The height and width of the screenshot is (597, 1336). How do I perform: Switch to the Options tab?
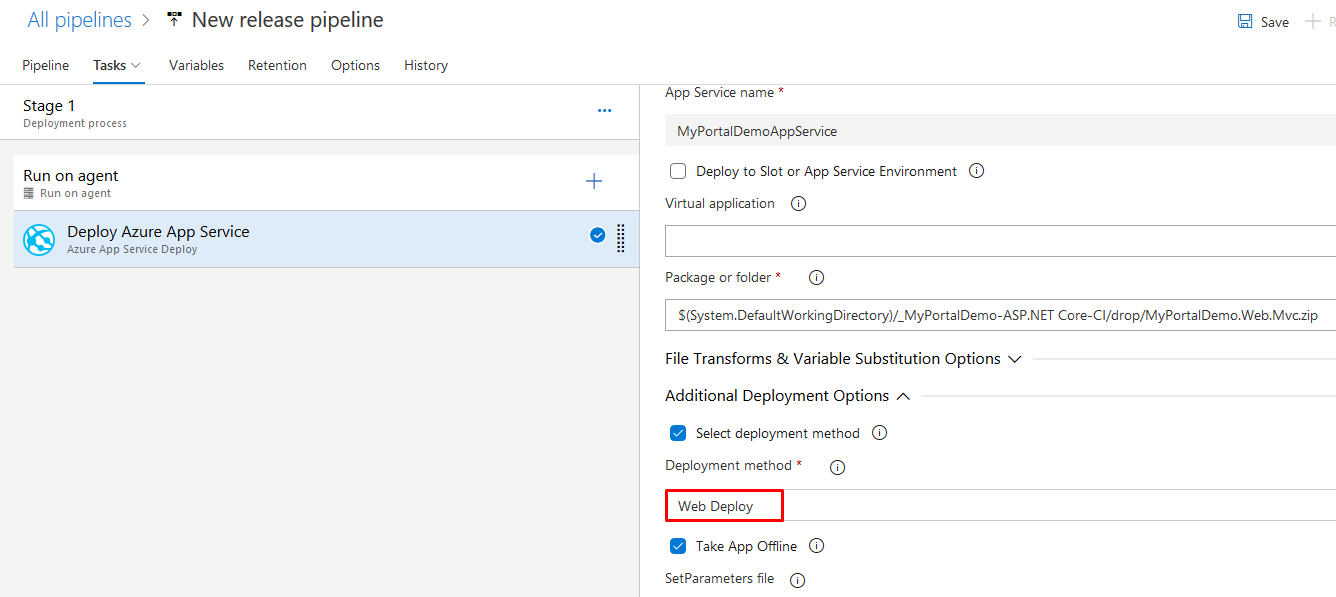point(355,65)
